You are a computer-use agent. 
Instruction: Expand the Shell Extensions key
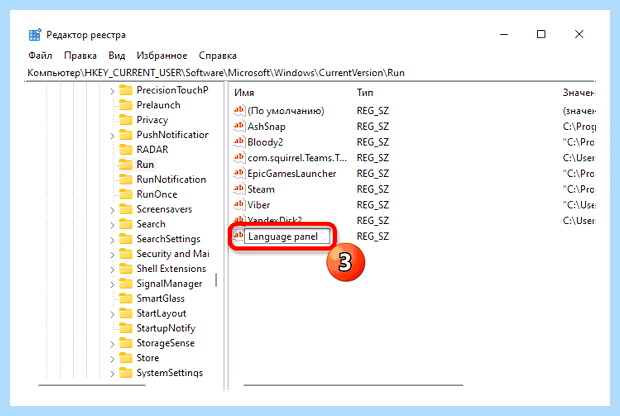tap(112, 270)
